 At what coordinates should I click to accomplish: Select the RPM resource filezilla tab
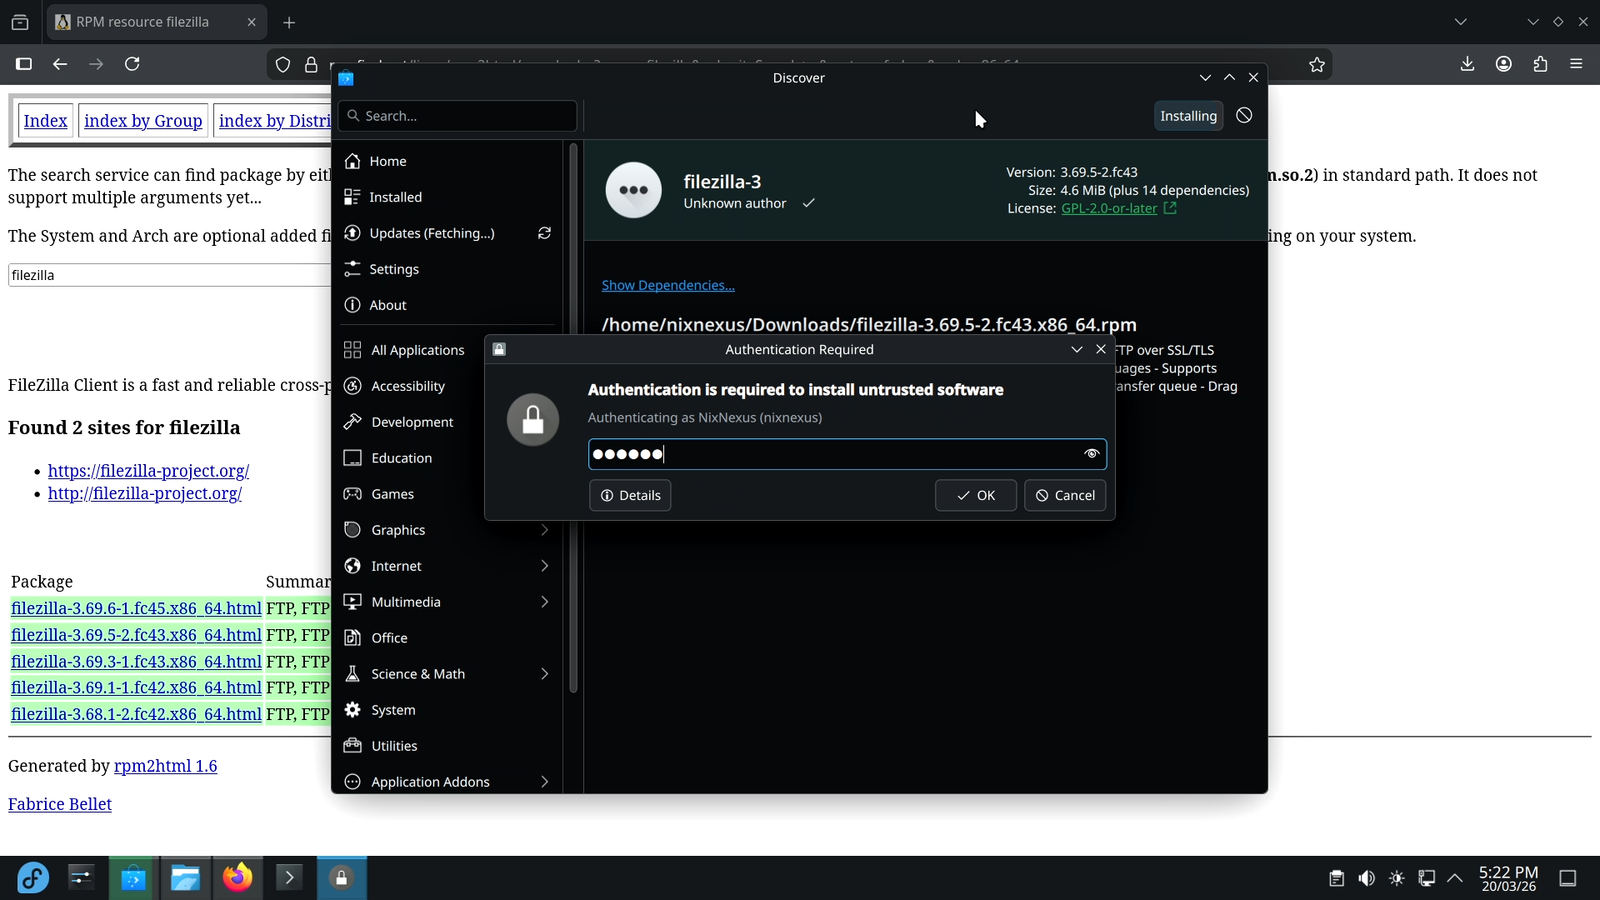click(156, 22)
